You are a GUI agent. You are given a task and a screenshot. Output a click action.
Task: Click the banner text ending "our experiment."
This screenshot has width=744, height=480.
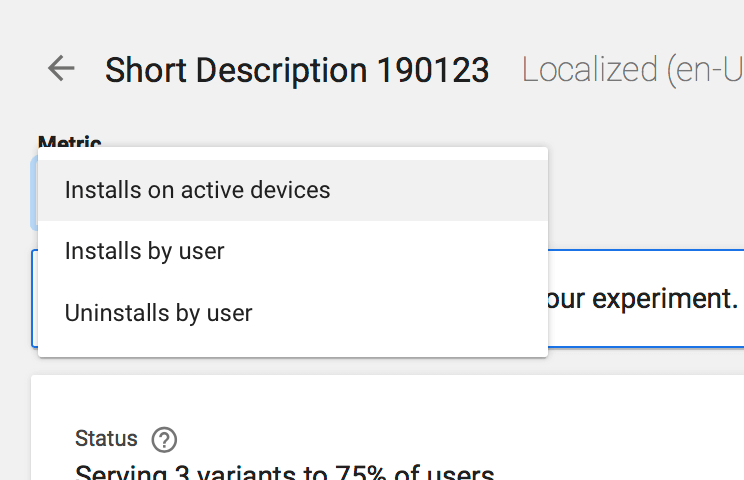click(640, 298)
